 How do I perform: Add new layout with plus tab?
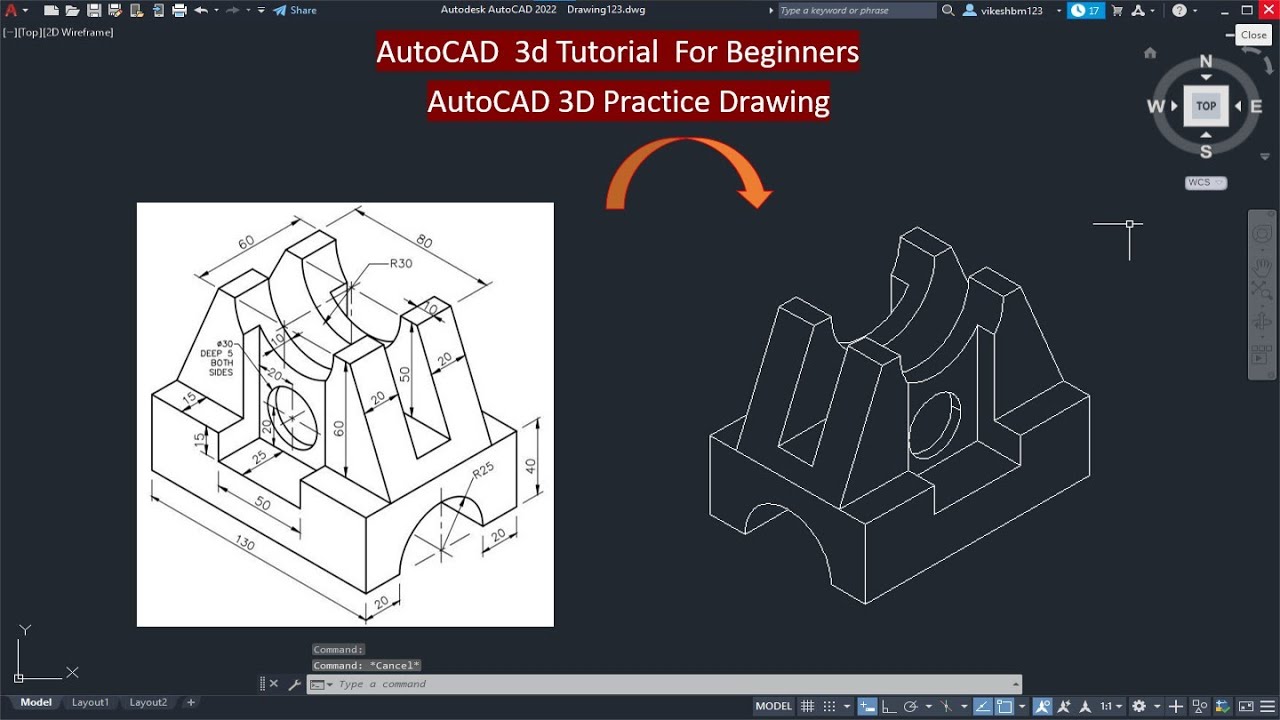(x=191, y=702)
